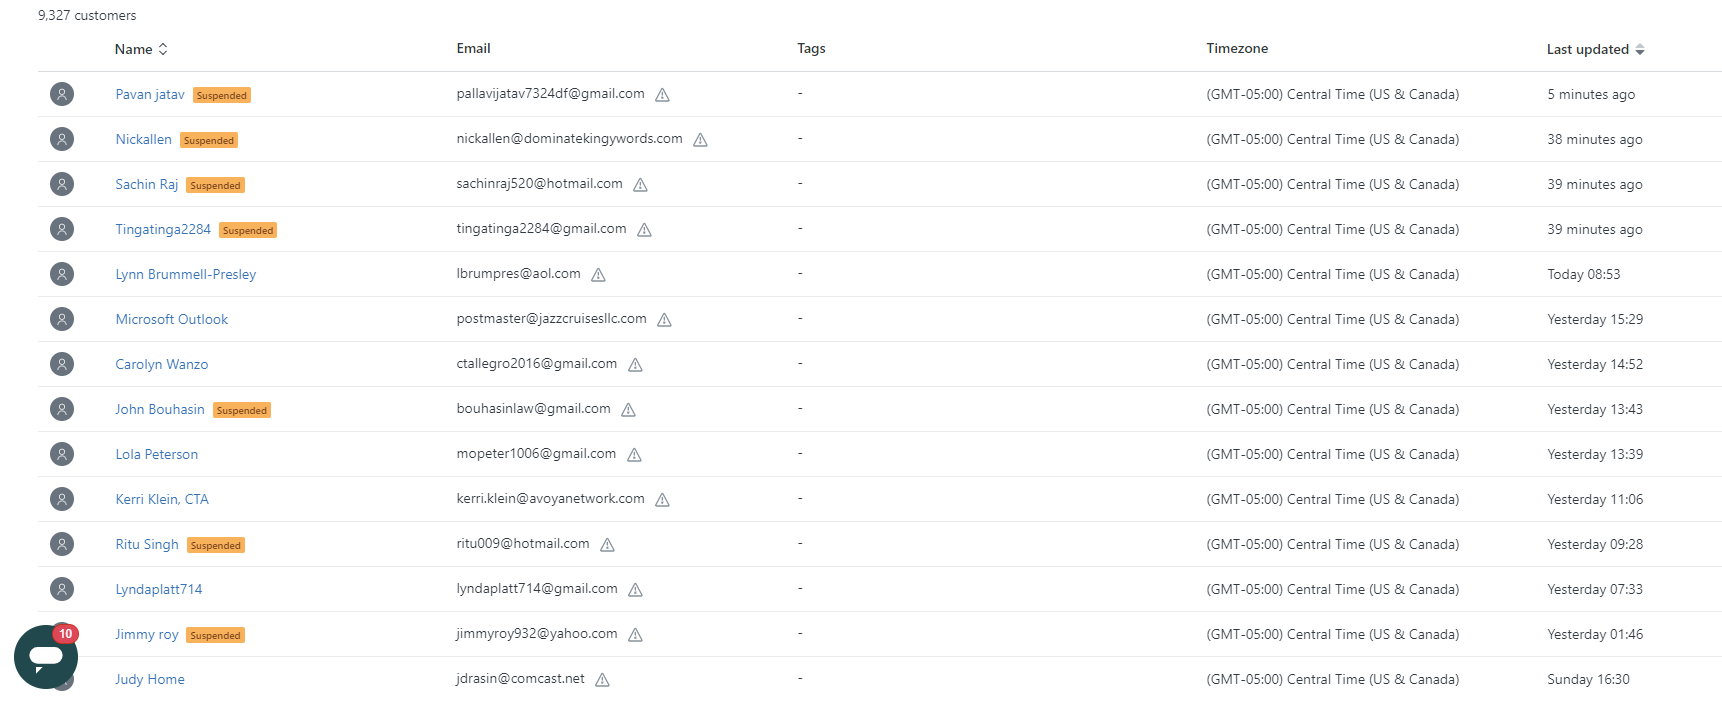1722x701 pixels.
Task: Click the warning icon beside lbrumpres@aol.com
Action: click(x=598, y=275)
